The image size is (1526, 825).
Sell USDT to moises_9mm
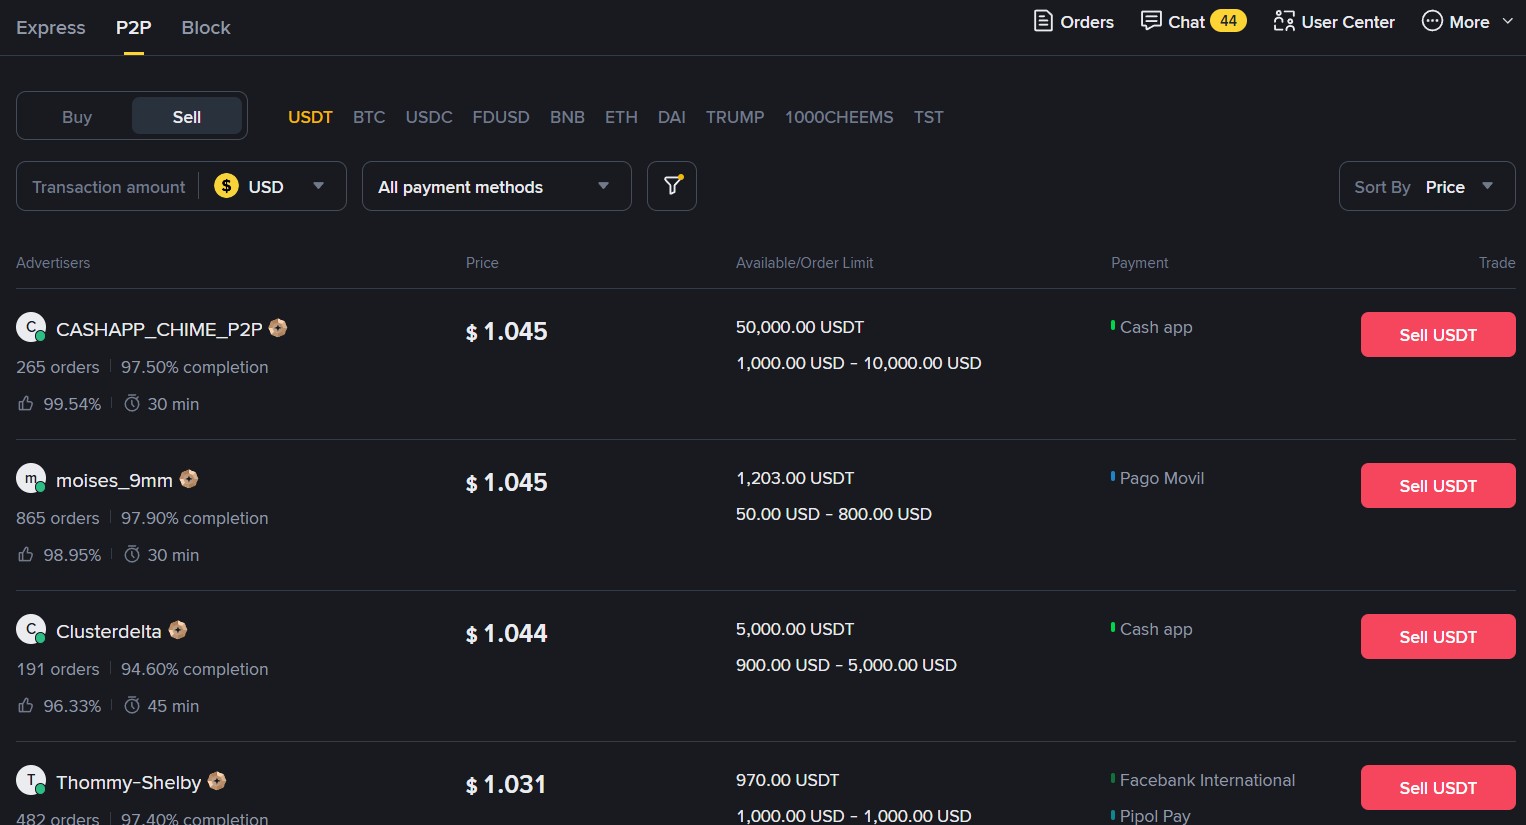1438,485
